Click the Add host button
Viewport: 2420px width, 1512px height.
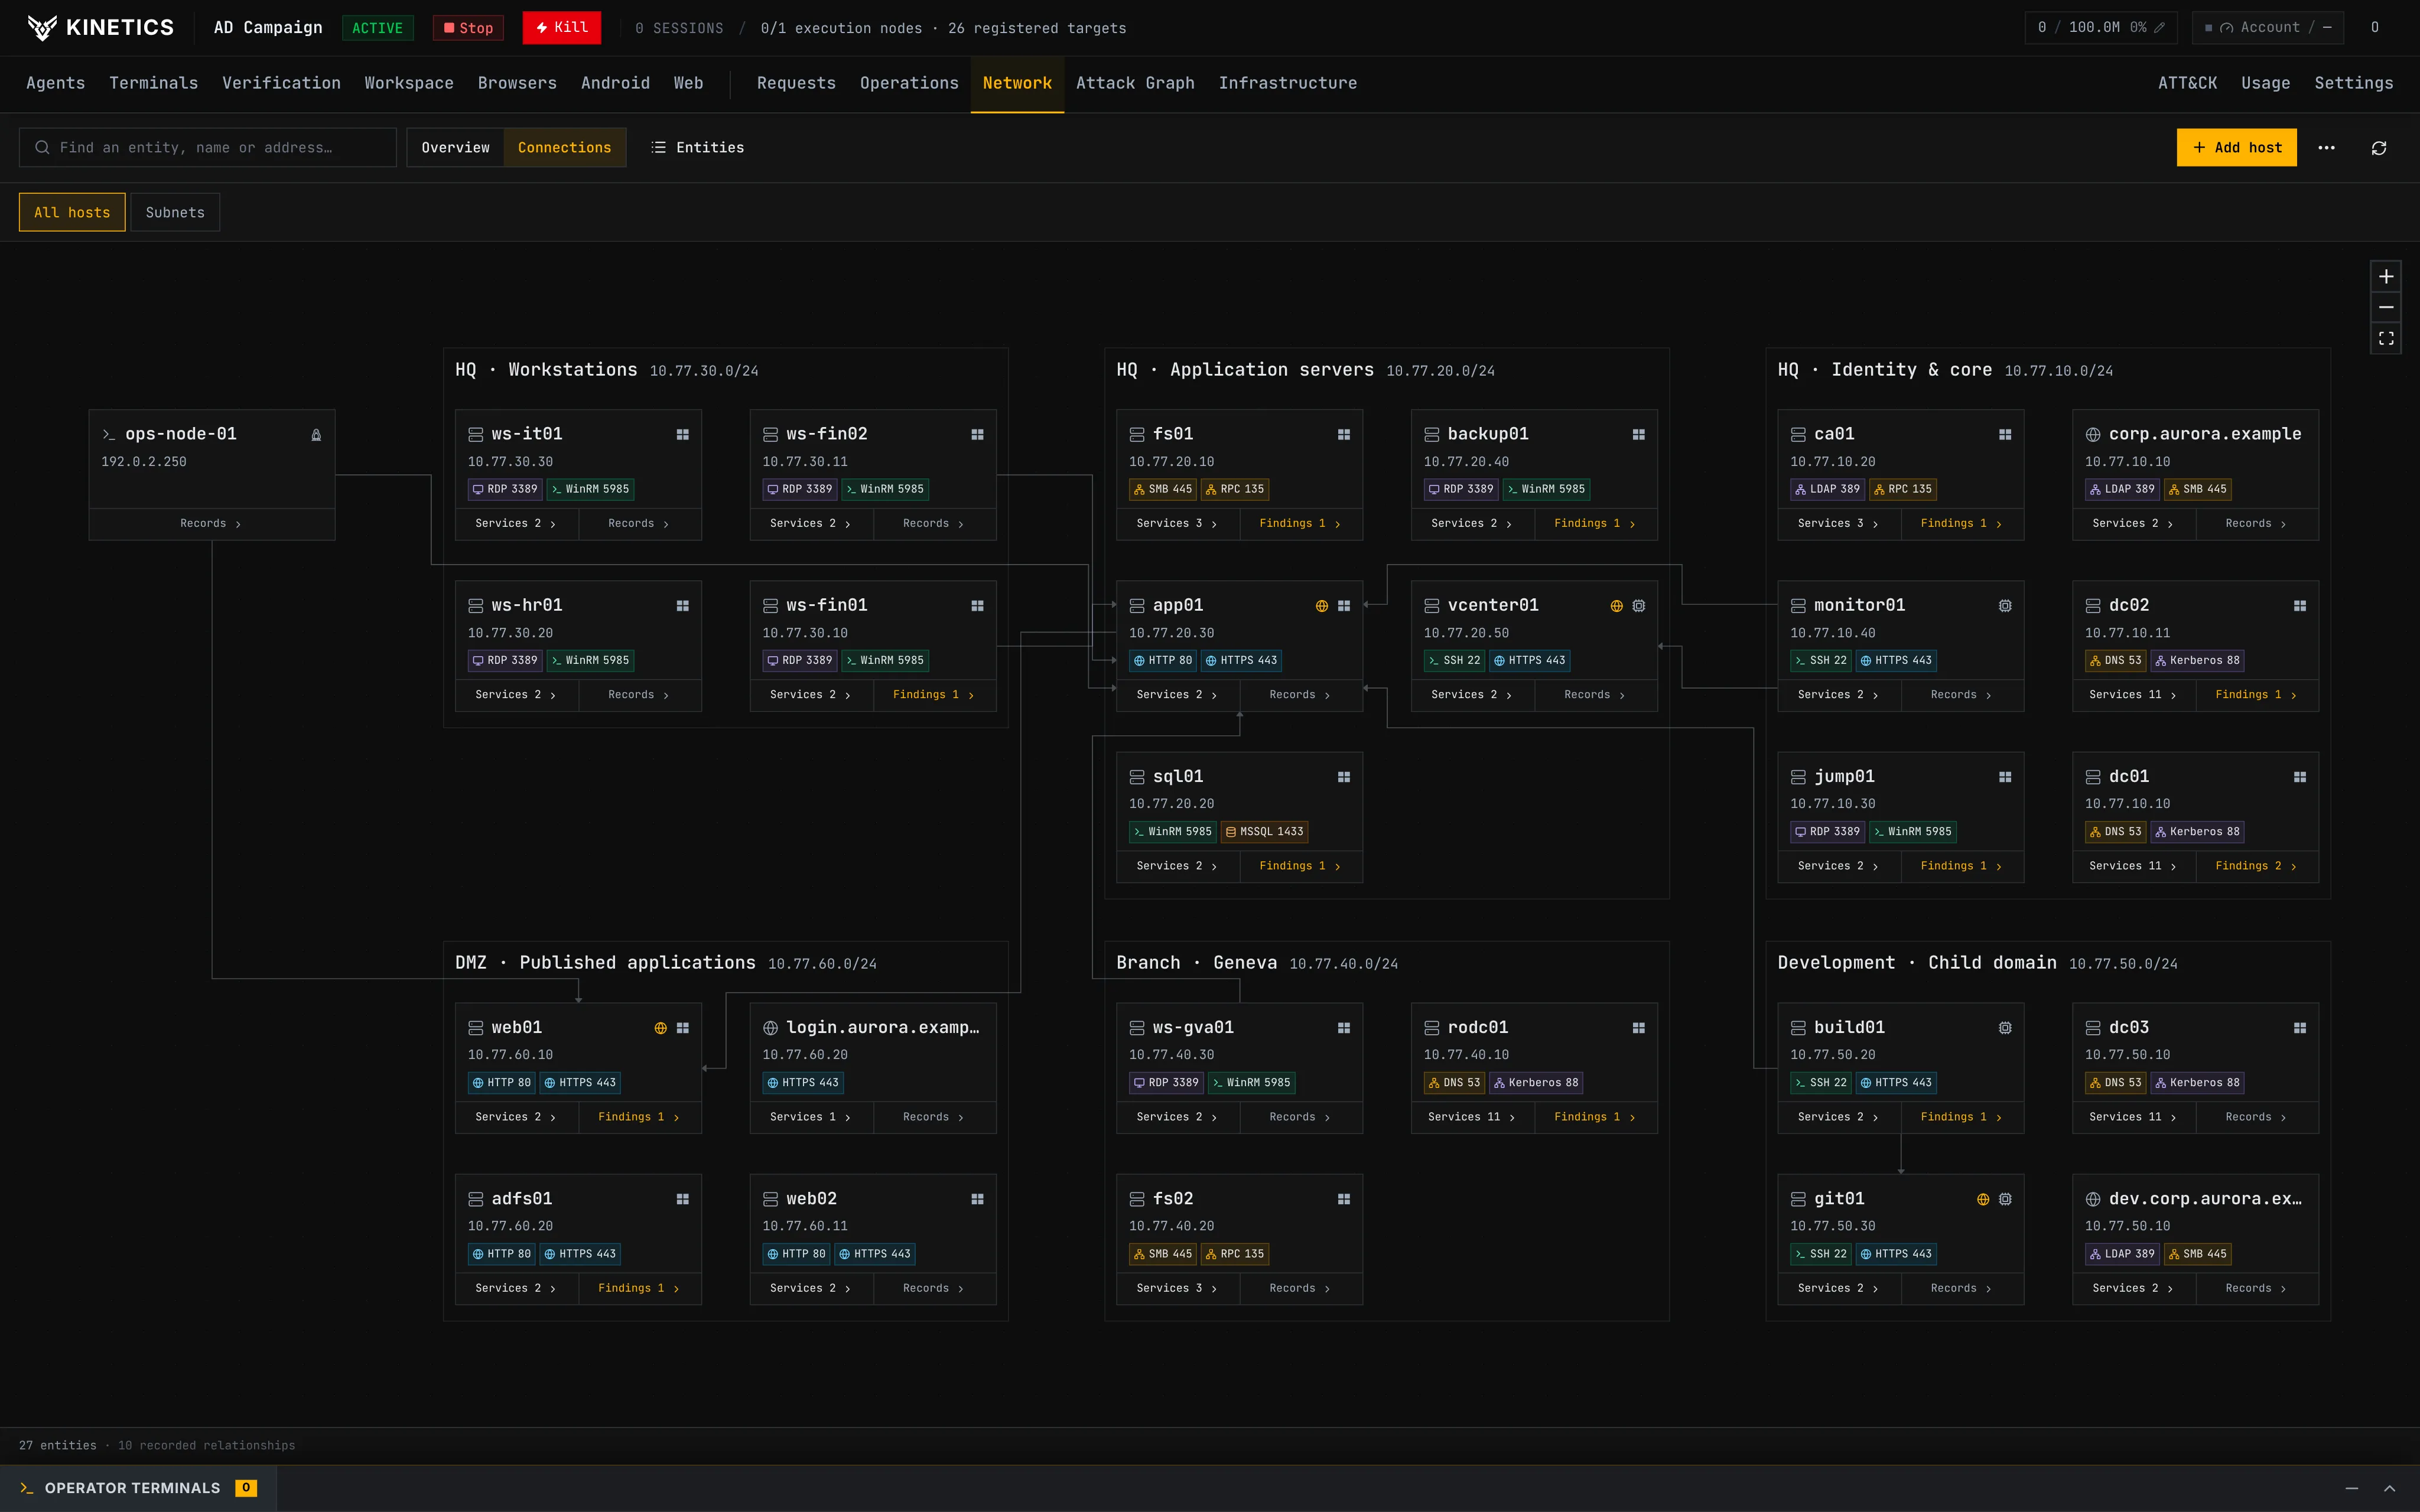coord(2237,148)
